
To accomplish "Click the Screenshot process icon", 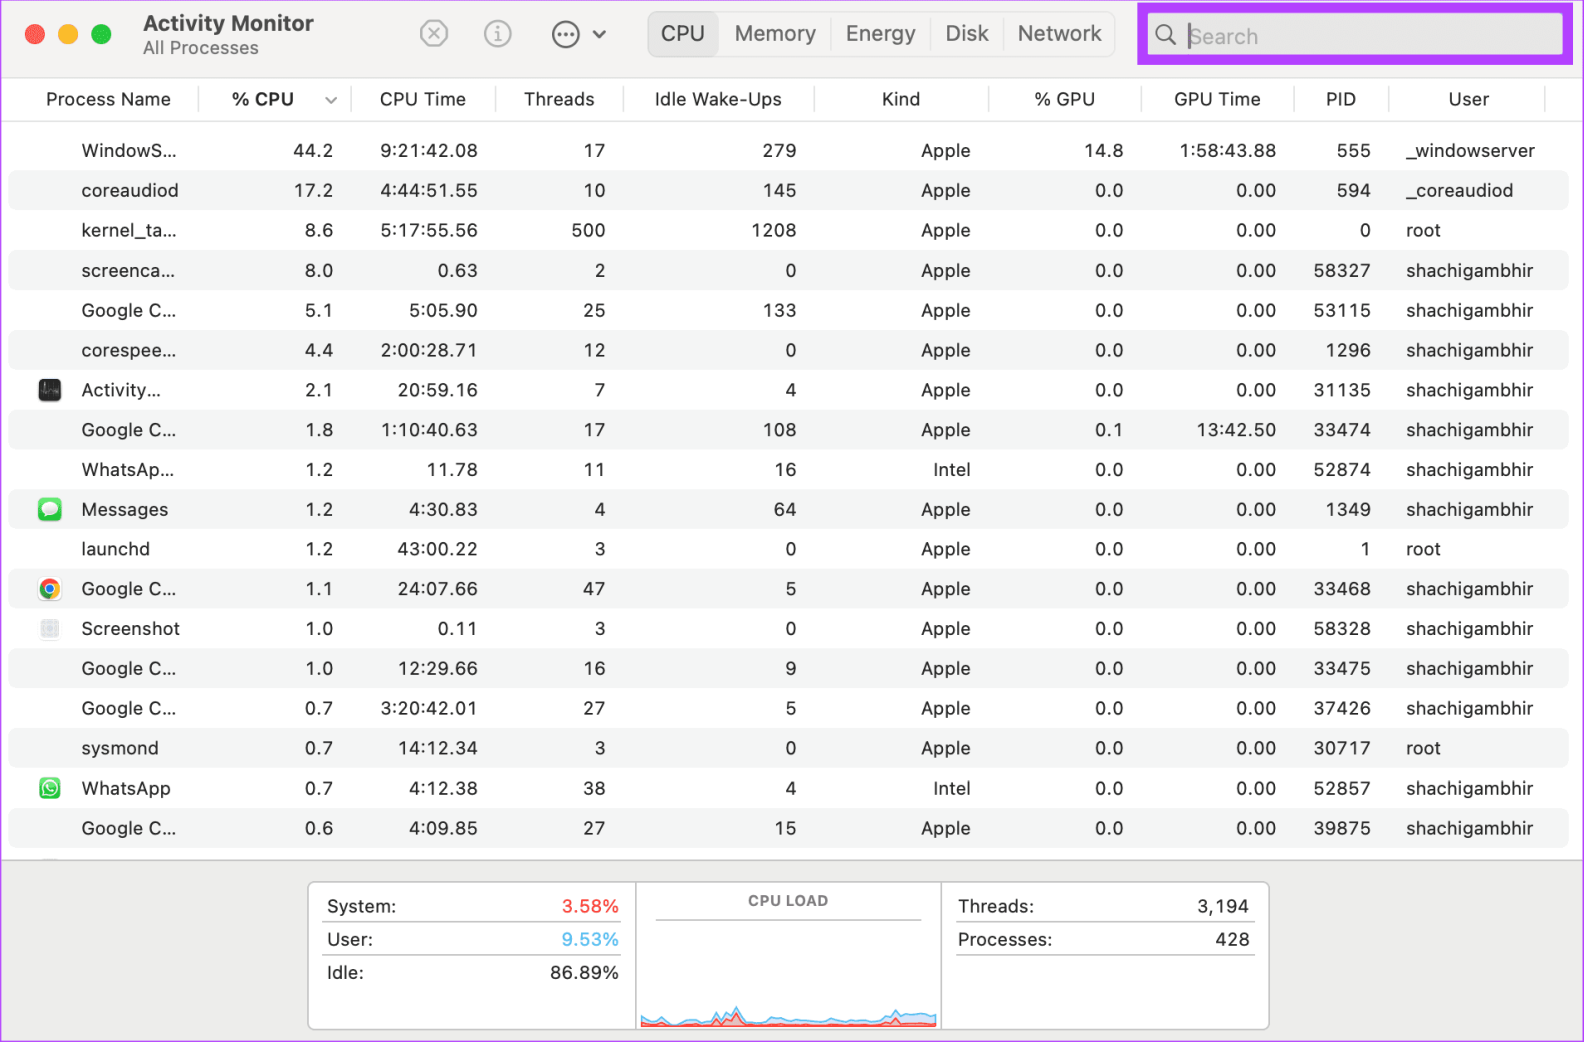I will 50,629.
